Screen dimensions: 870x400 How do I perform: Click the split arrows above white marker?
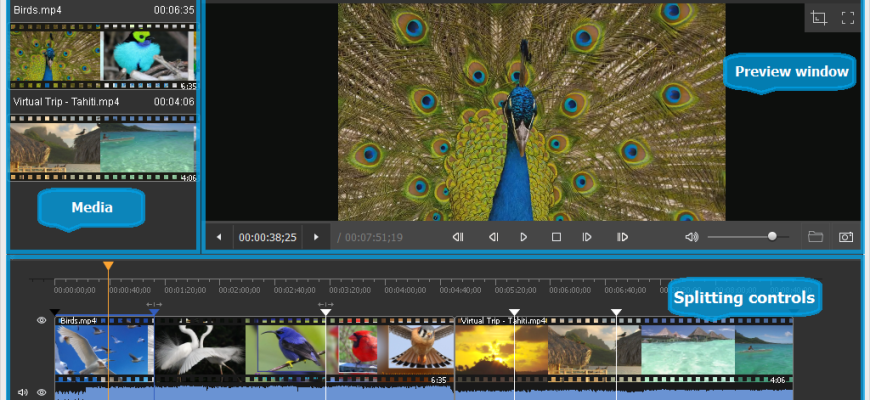coord(326,305)
